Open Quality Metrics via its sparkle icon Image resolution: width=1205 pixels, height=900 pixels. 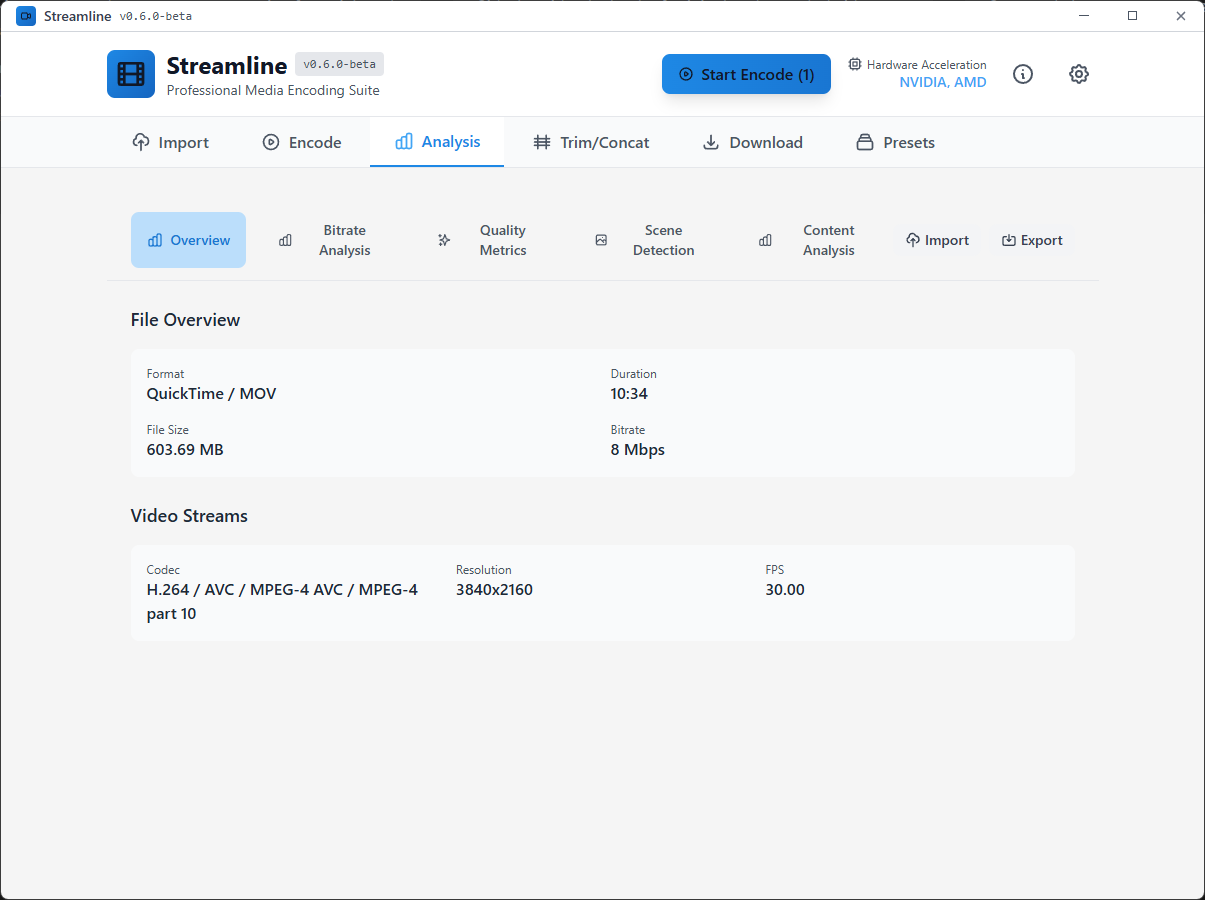[444, 240]
